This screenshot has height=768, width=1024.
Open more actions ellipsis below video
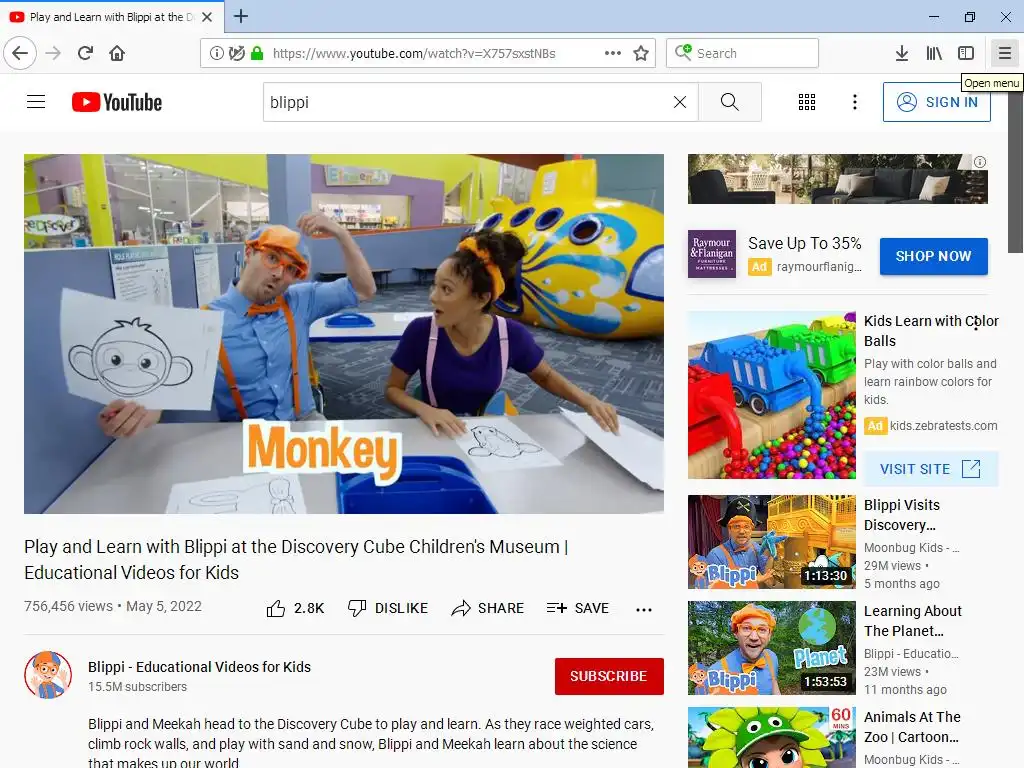click(643, 609)
